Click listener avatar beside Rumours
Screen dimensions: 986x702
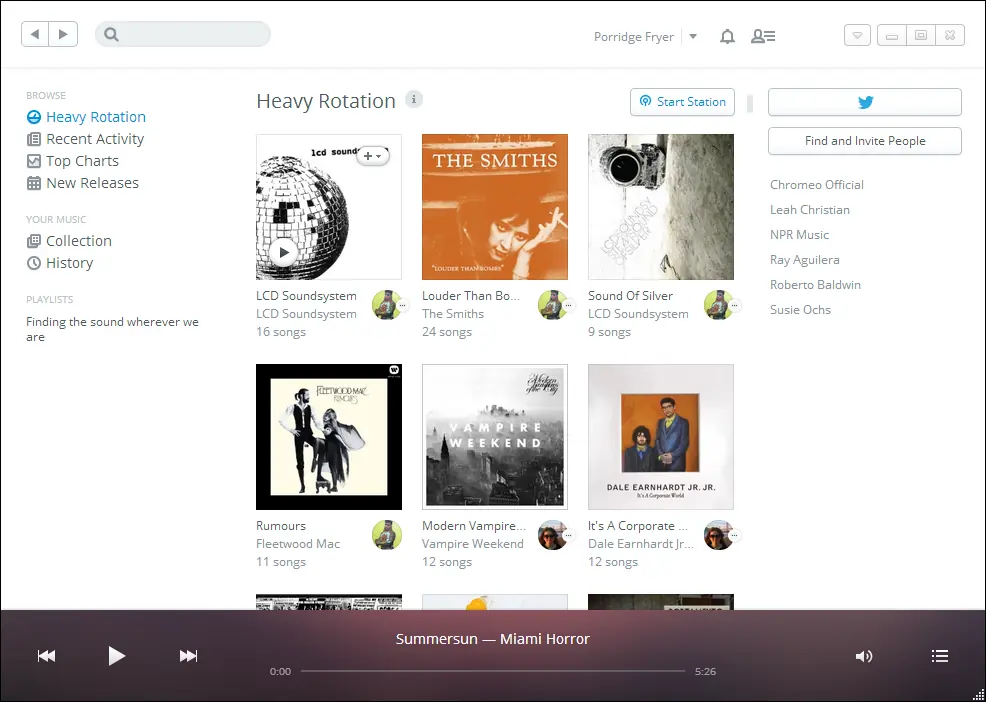click(387, 535)
